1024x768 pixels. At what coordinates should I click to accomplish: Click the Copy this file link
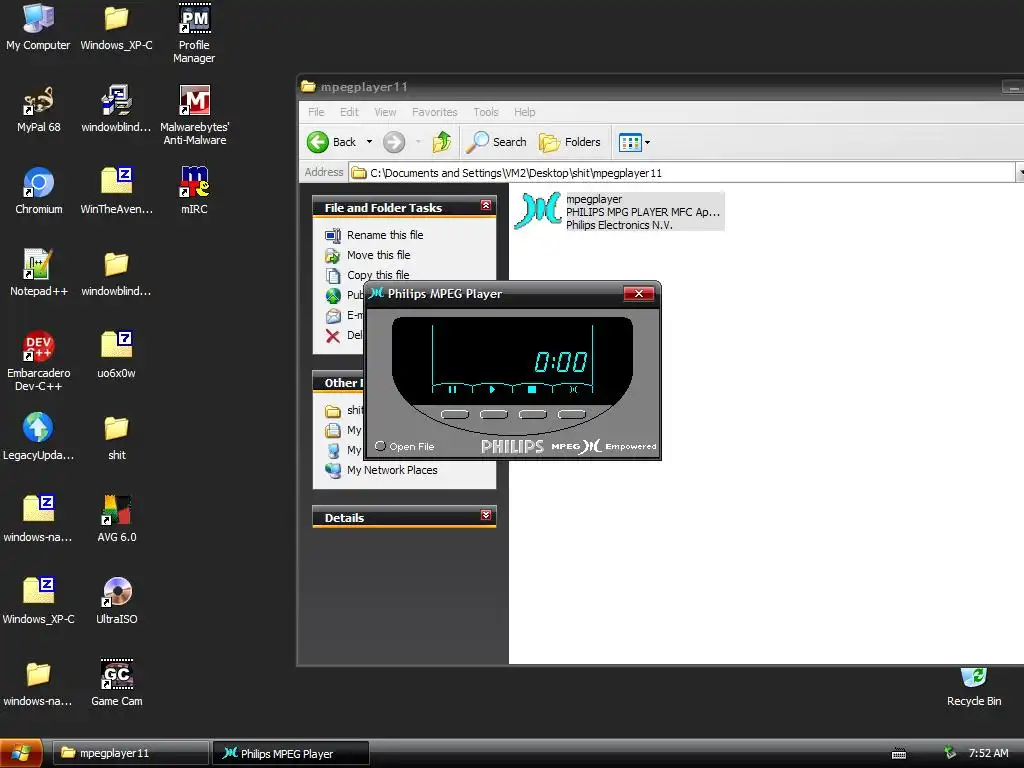(378, 275)
